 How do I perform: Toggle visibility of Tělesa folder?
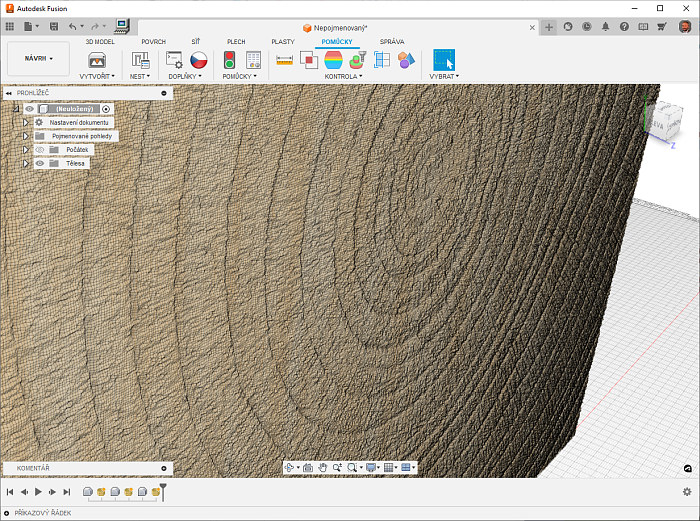tap(40, 163)
